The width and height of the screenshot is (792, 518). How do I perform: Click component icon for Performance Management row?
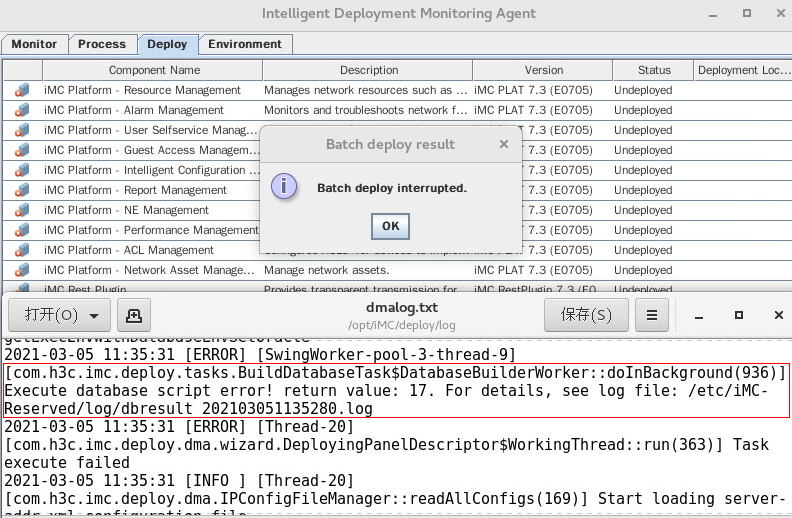pyautogui.click(x=22, y=230)
